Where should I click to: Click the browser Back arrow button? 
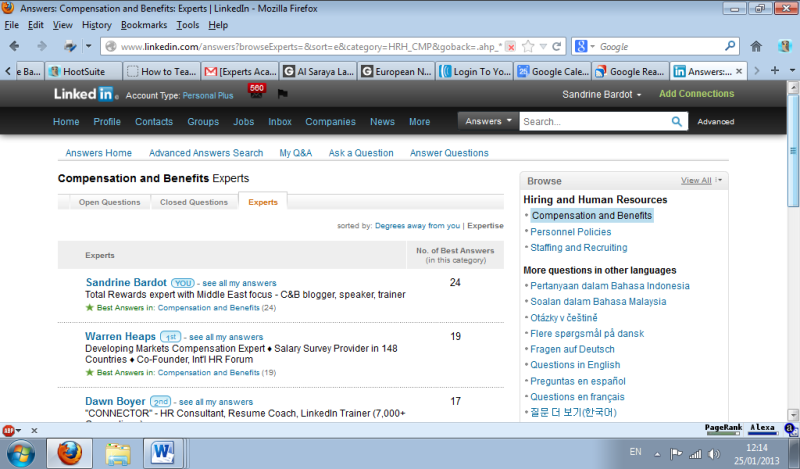(14, 46)
